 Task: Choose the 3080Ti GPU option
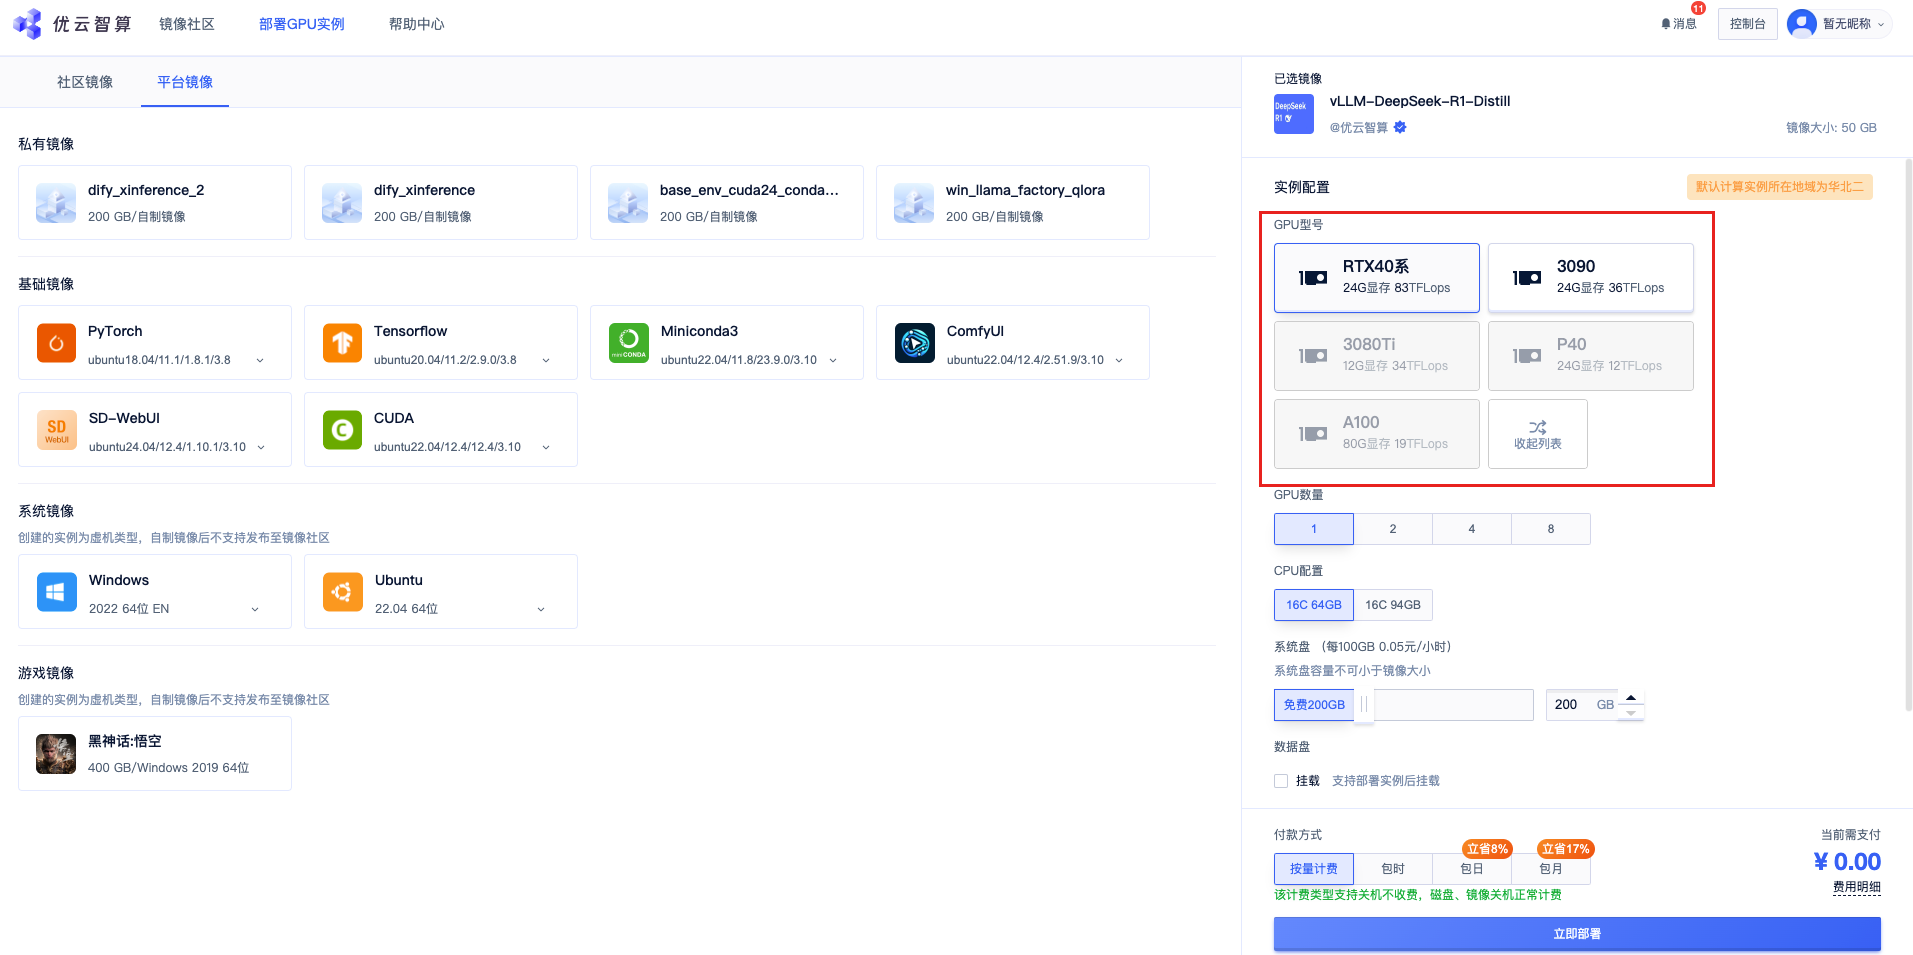click(1377, 356)
